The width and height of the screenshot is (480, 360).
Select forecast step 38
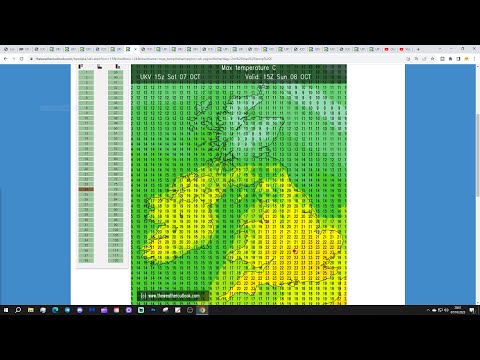pyautogui.click(x=86, y=260)
